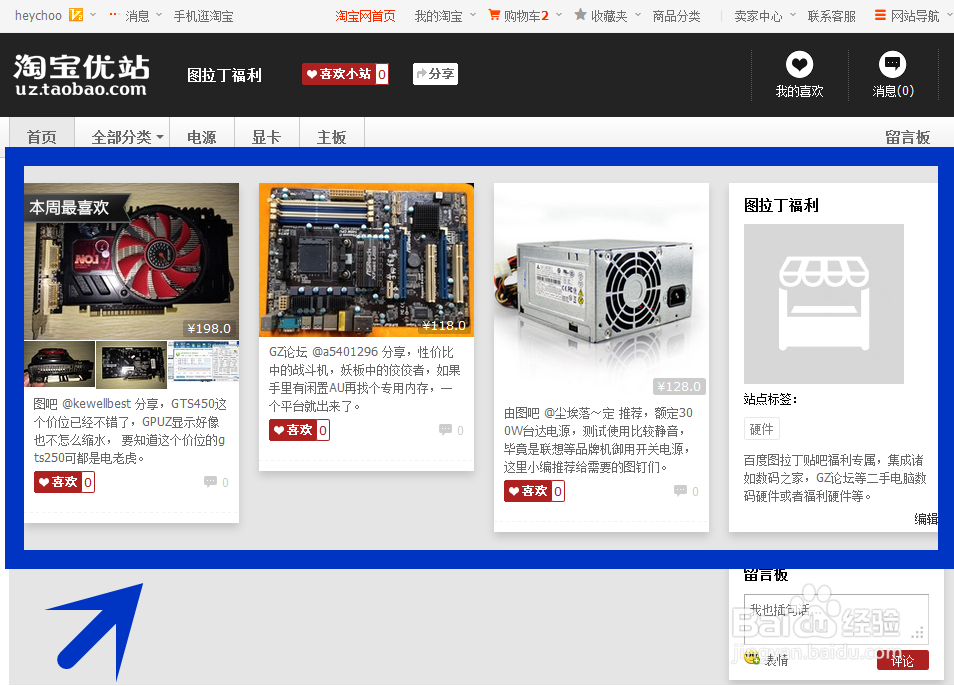Click the 淘宝优站 logo
Screen dimensions: 954x686
coord(81,75)
